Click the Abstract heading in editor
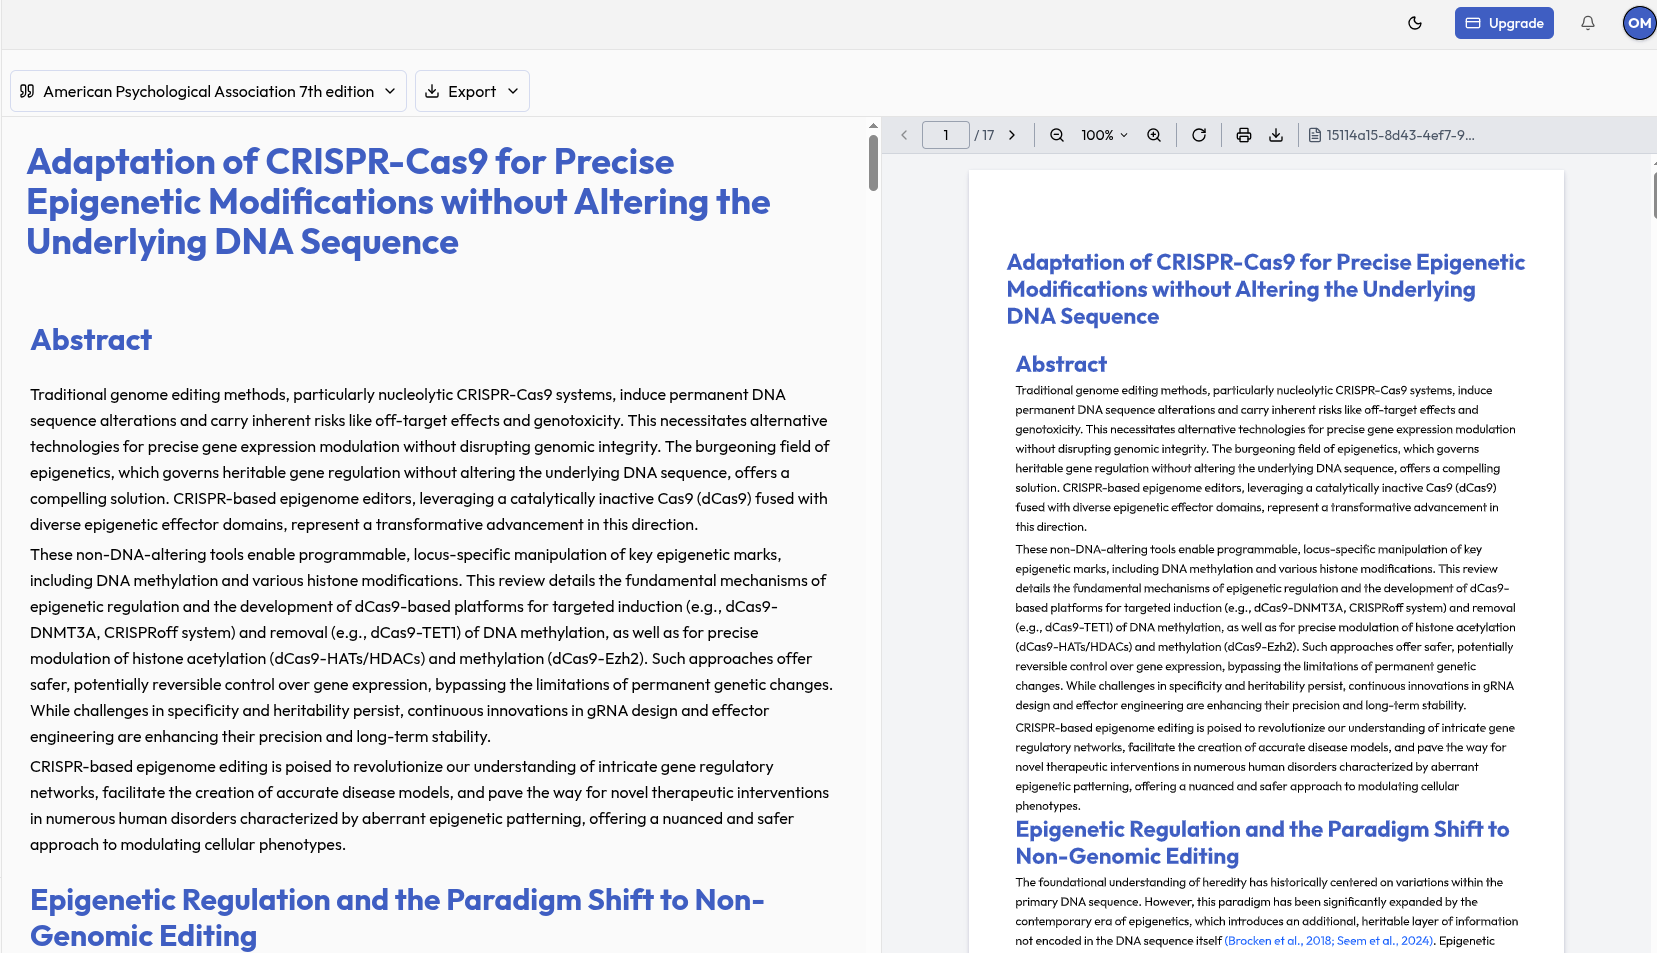The height and width of the screenshot is (953, 1657). coord(91,340)
